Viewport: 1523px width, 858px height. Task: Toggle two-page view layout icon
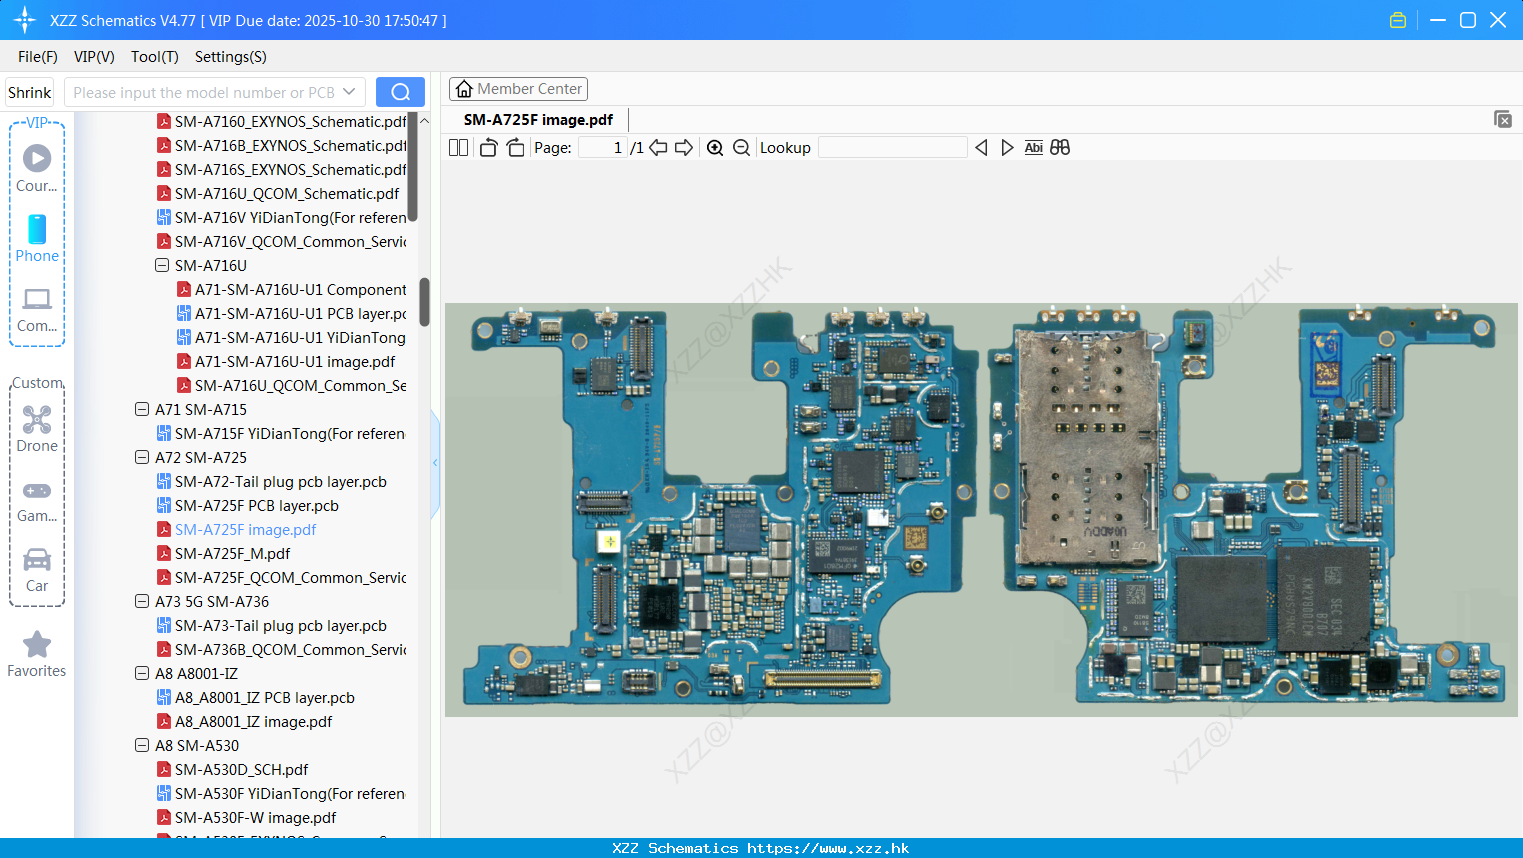(x=458, y=148)
